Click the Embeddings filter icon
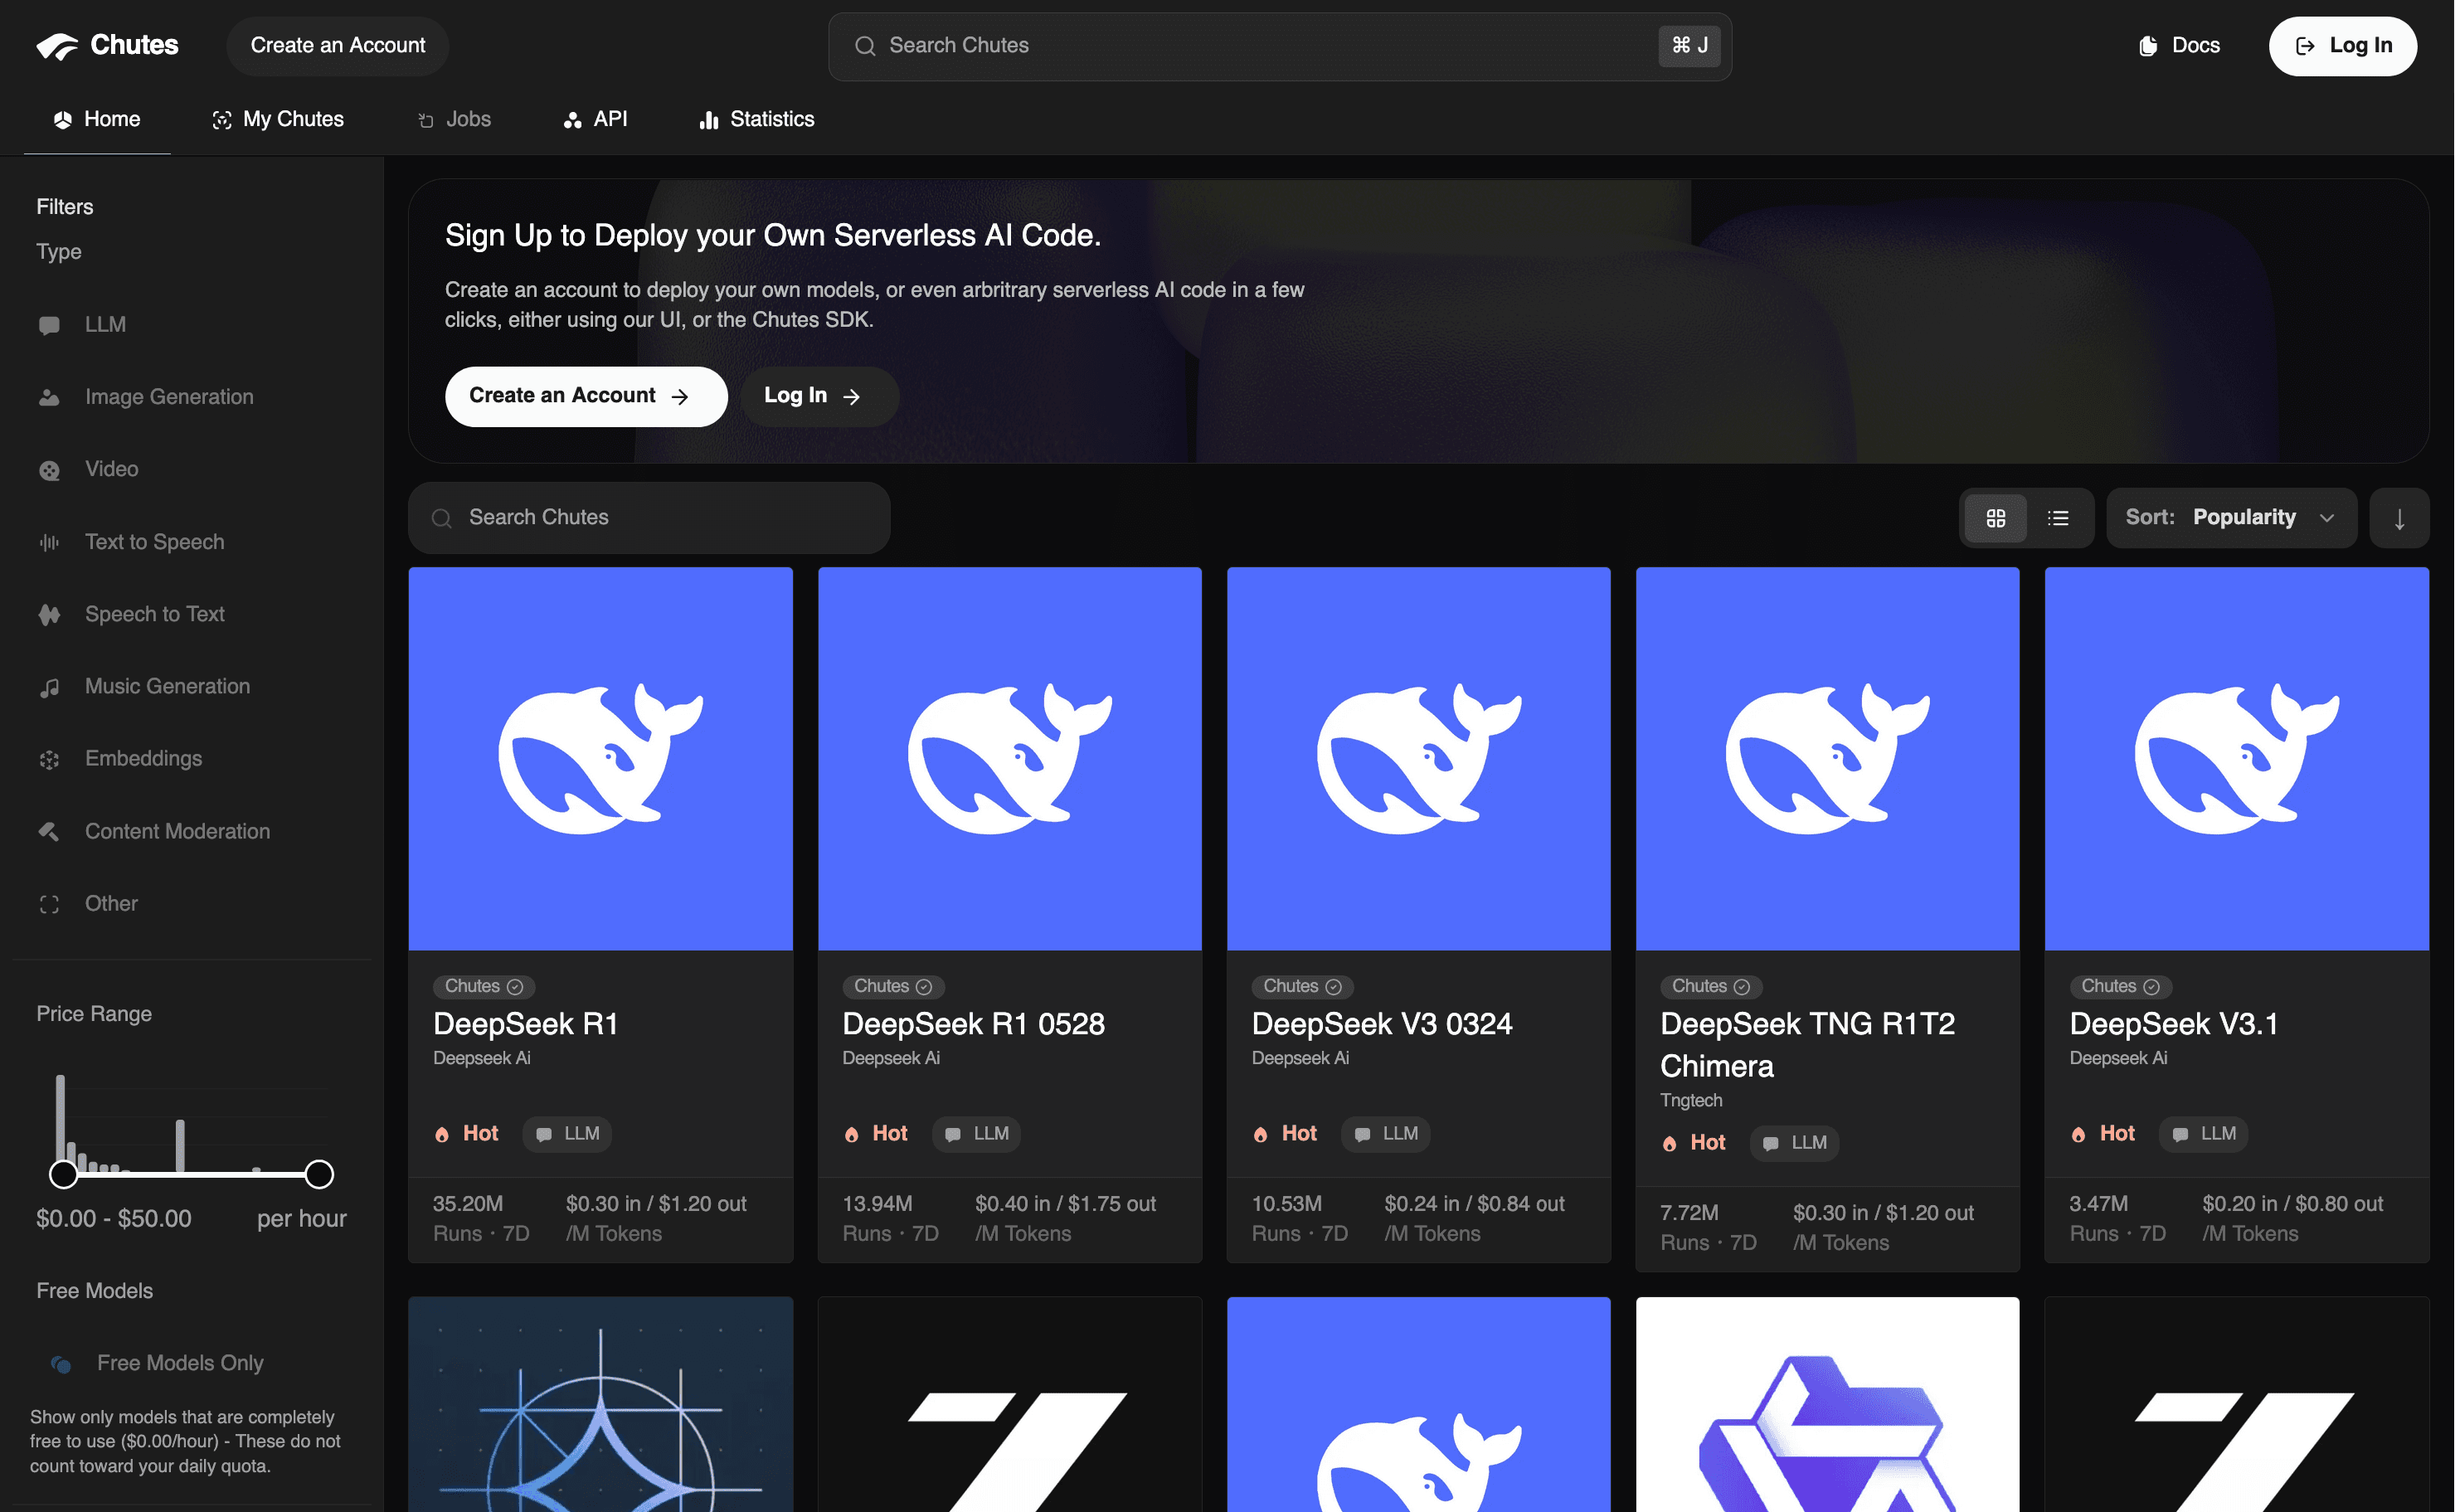Viewport: 2455px width, 1512px height. click(x=49, y=760)
